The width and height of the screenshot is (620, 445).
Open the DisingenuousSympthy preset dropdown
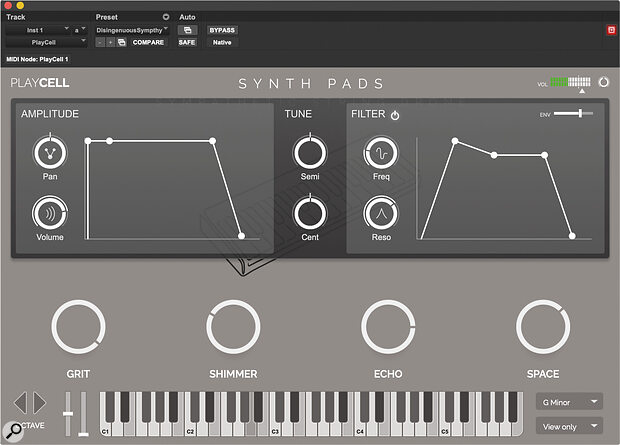(132, 30)
